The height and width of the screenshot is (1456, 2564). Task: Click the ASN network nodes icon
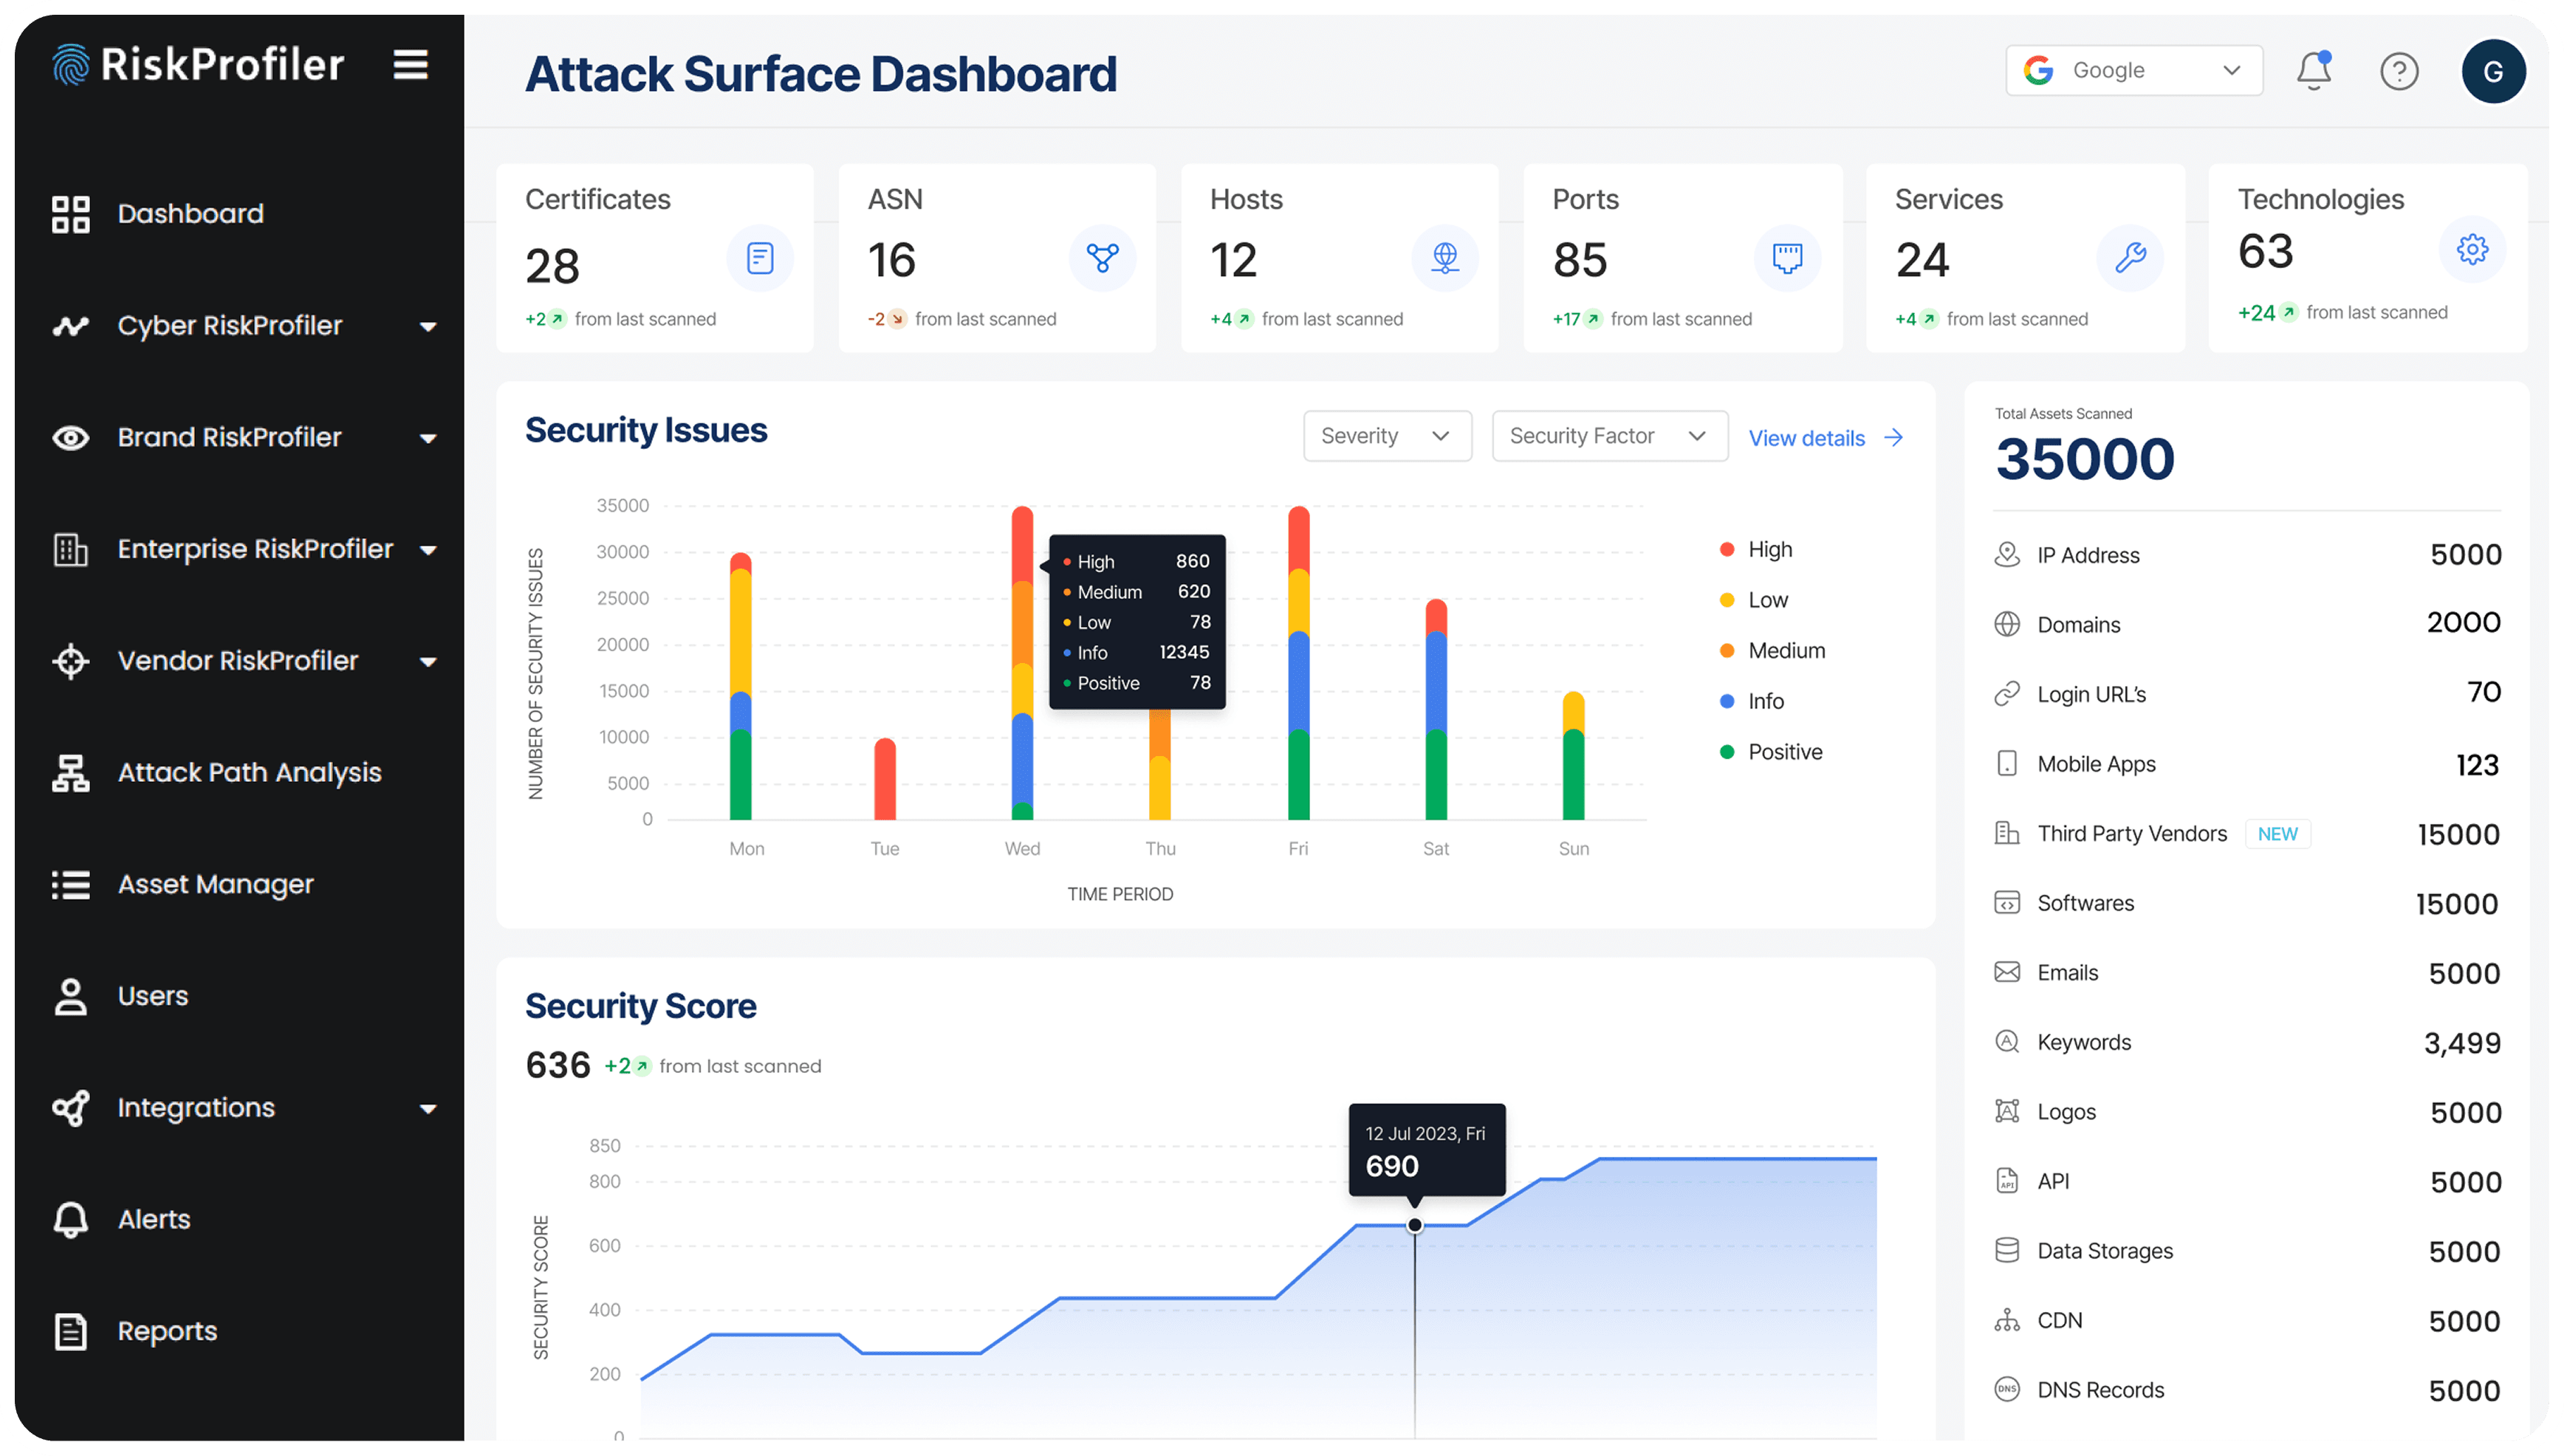(1102, 258)
